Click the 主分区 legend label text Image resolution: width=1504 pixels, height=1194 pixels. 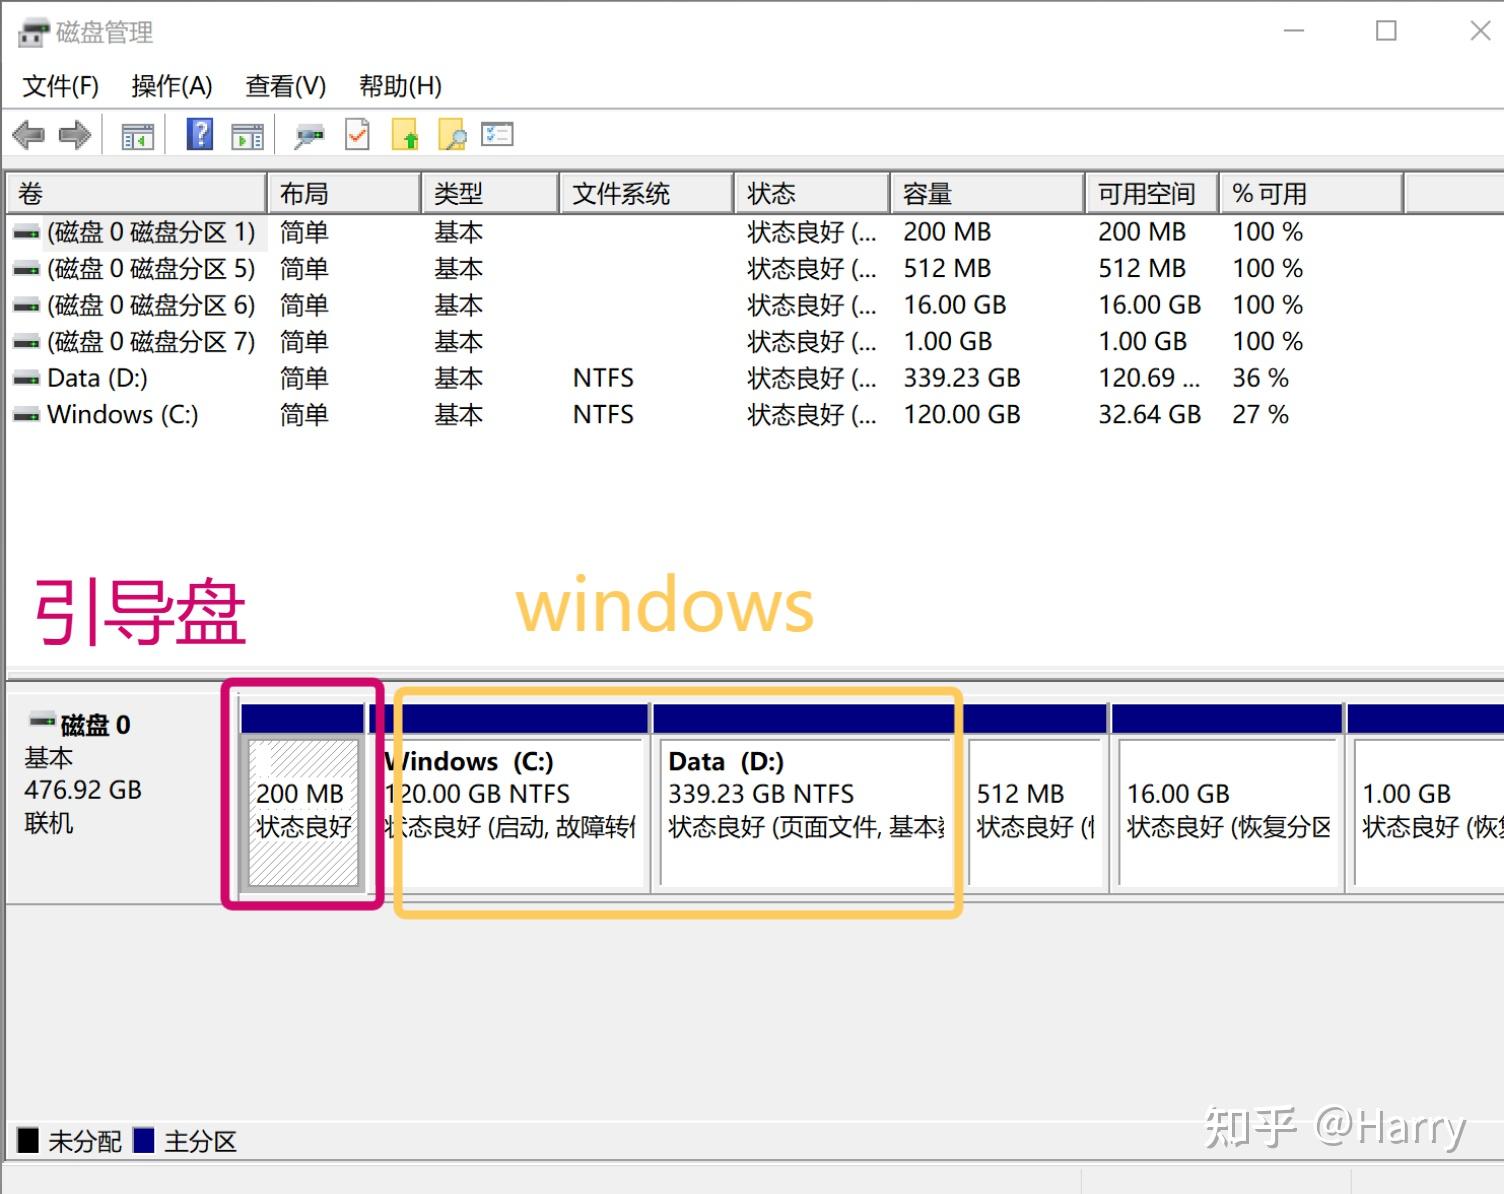pos(200,1141)
